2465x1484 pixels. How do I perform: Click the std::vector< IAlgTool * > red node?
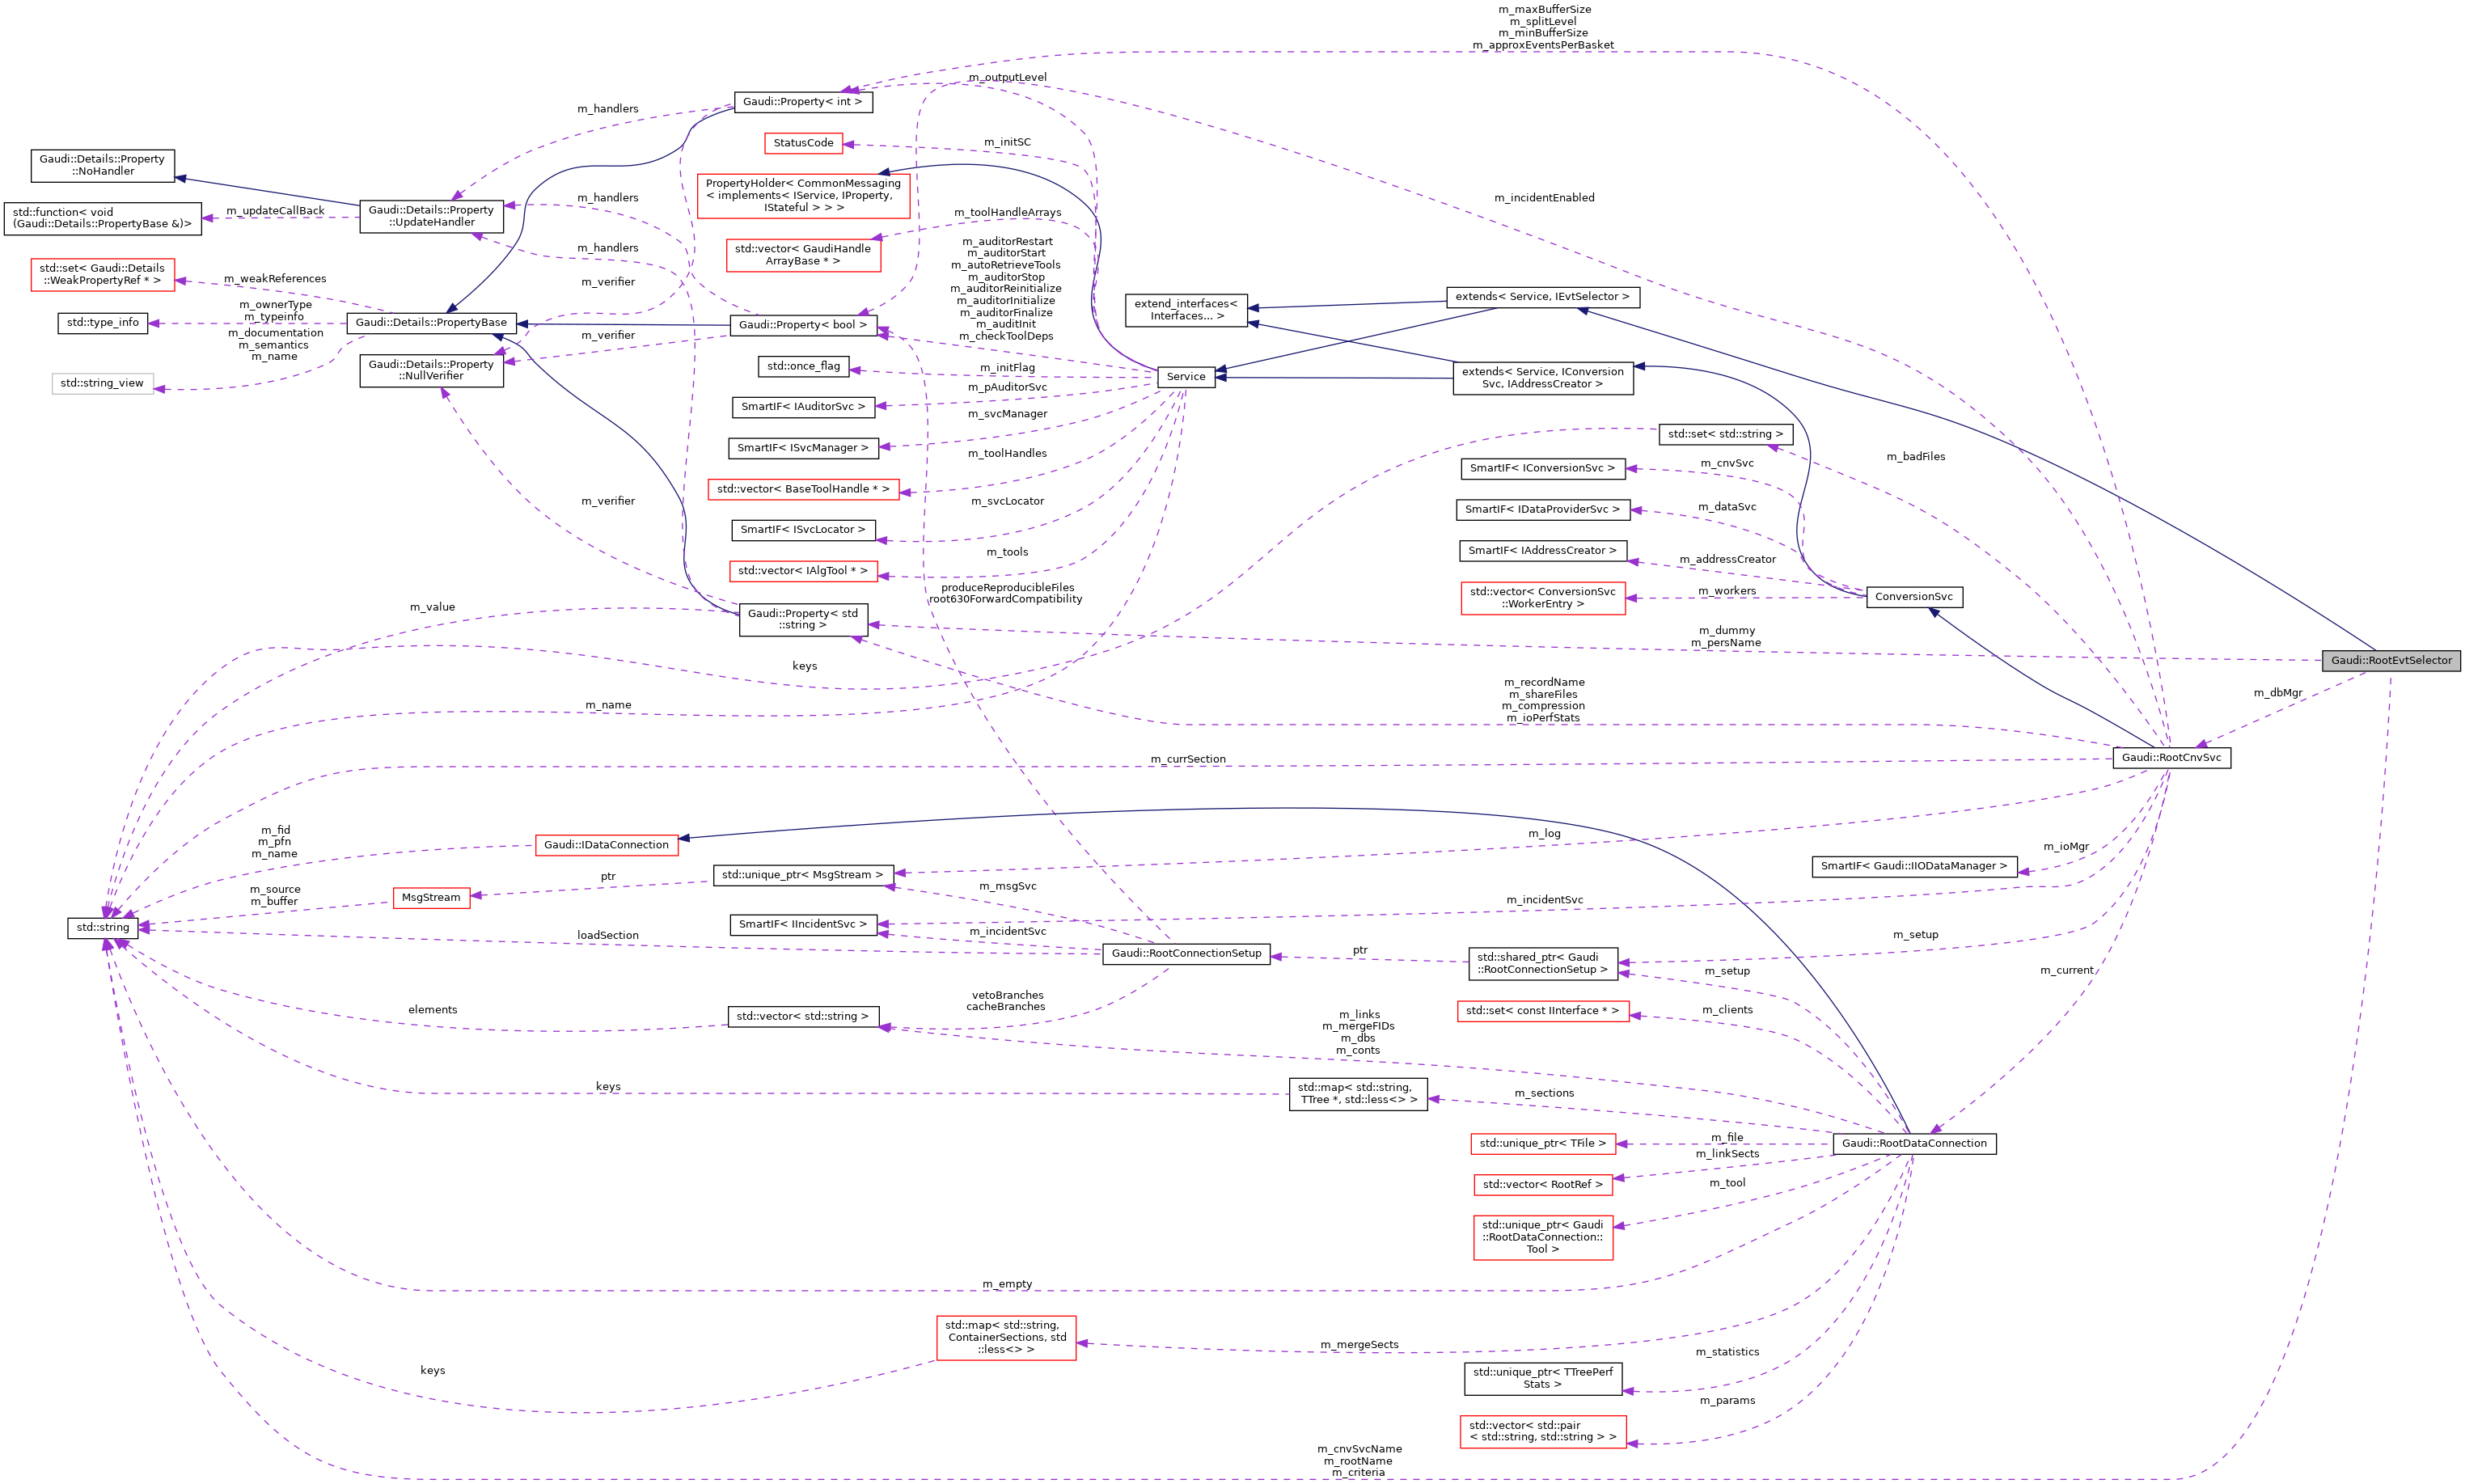point(804,571)
